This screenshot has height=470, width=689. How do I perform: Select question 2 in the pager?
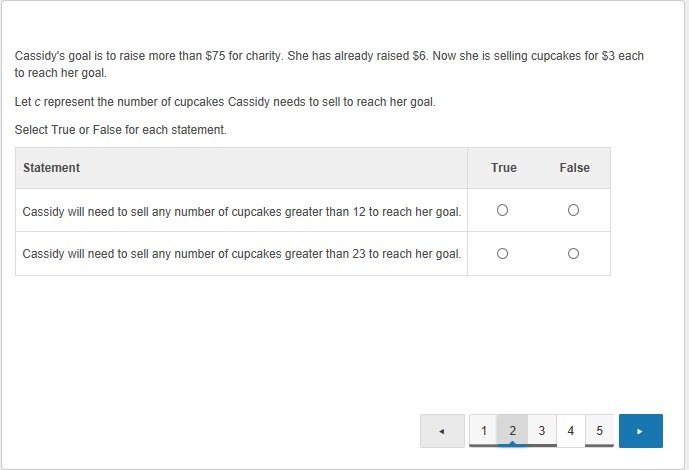coord(512,431)
